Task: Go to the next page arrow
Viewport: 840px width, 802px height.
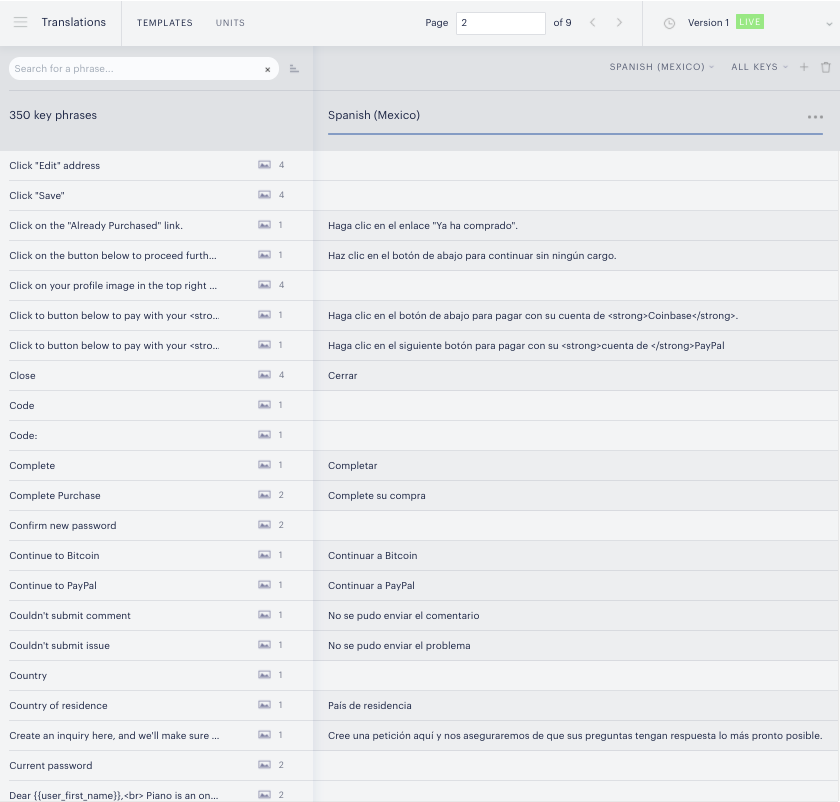Action: click(619, 23)
